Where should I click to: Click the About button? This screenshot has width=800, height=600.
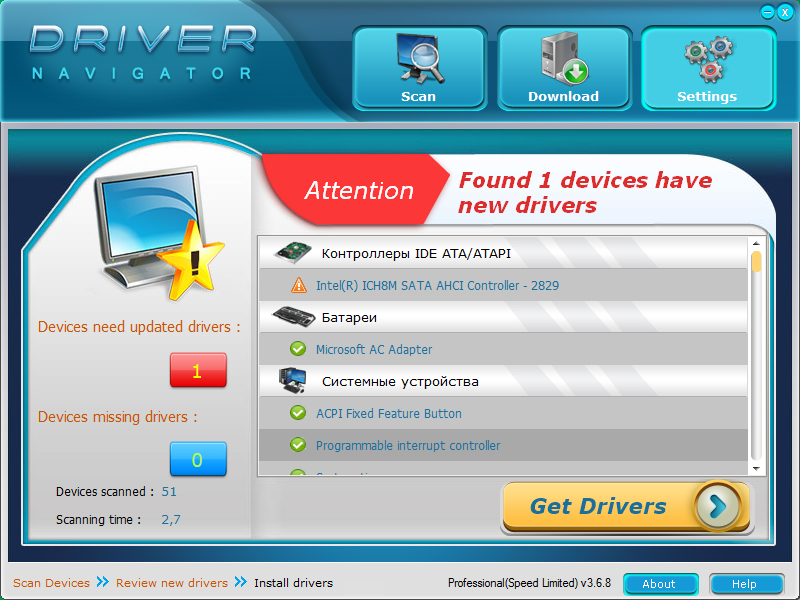pos(660,584)
